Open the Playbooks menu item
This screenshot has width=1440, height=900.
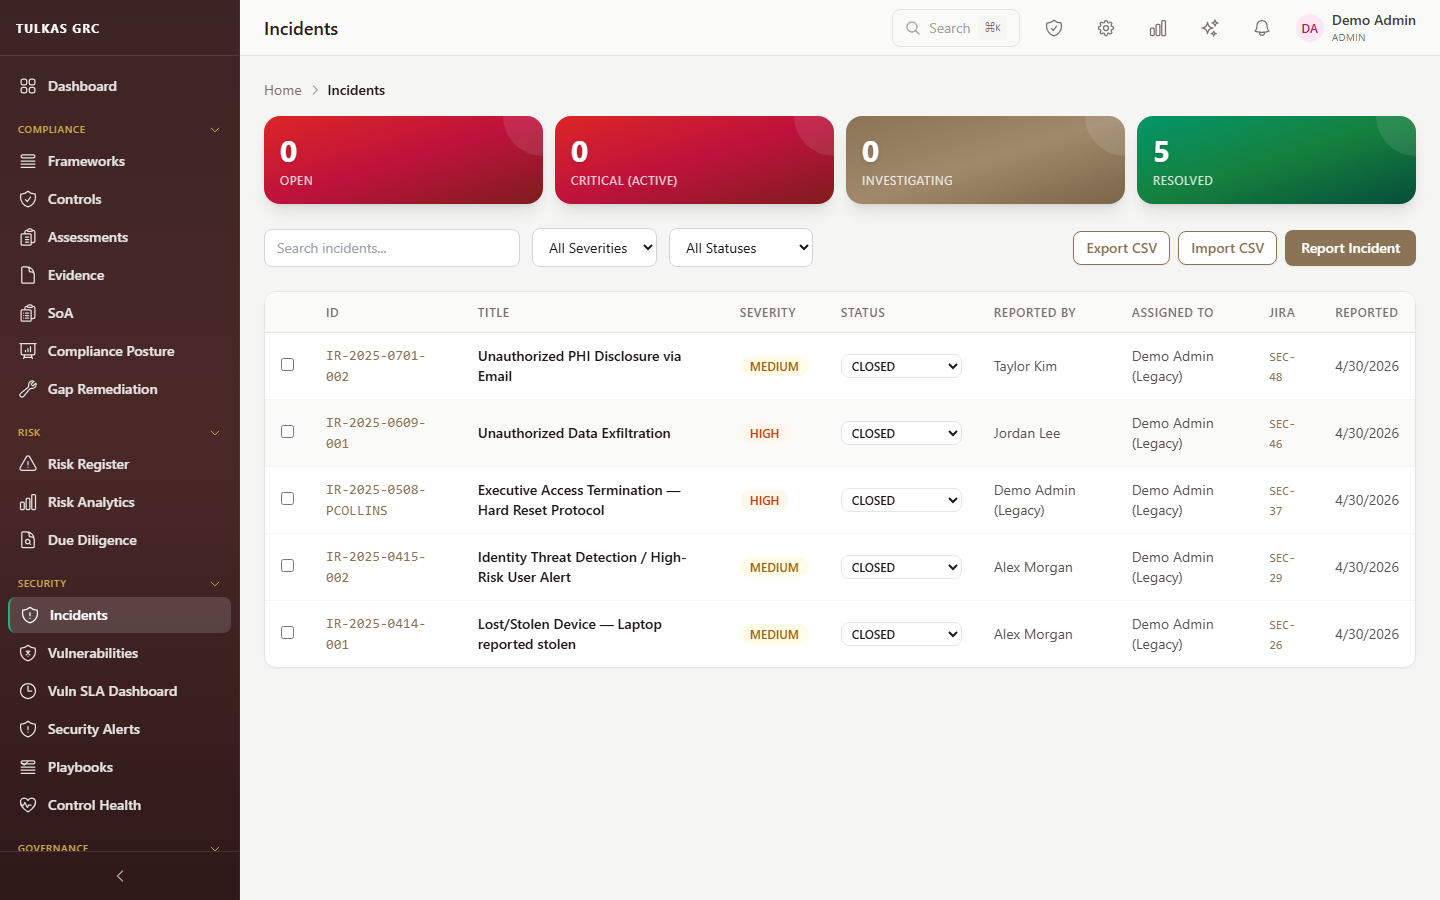120,767
